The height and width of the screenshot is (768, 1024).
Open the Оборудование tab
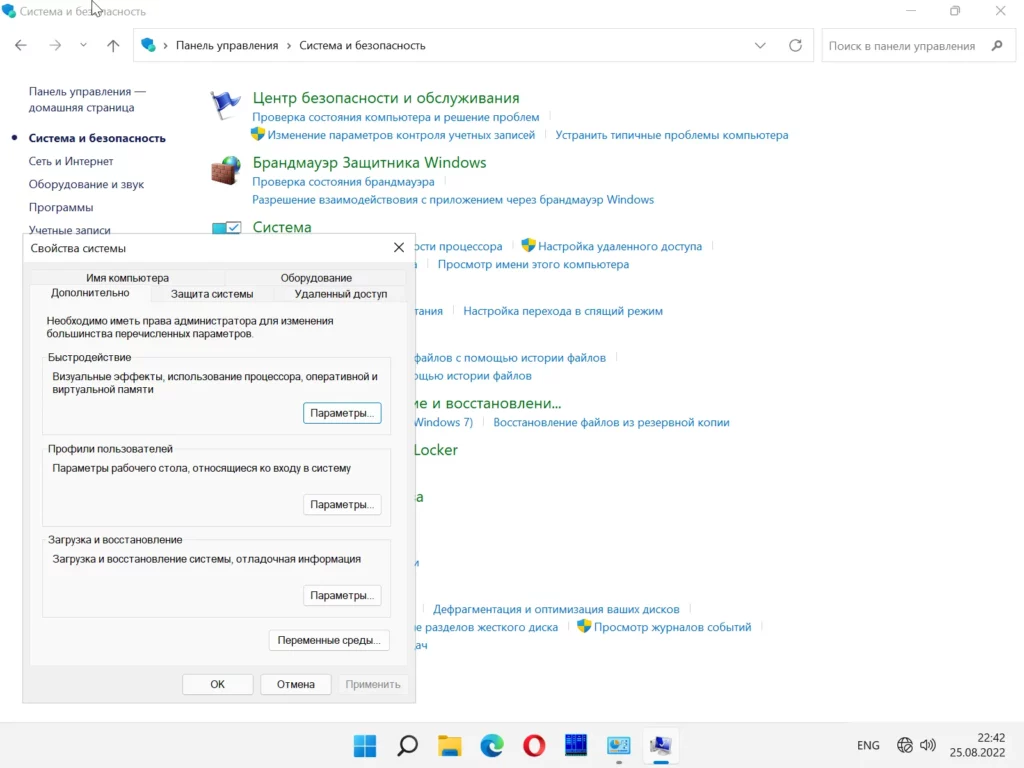click(316, 277)
